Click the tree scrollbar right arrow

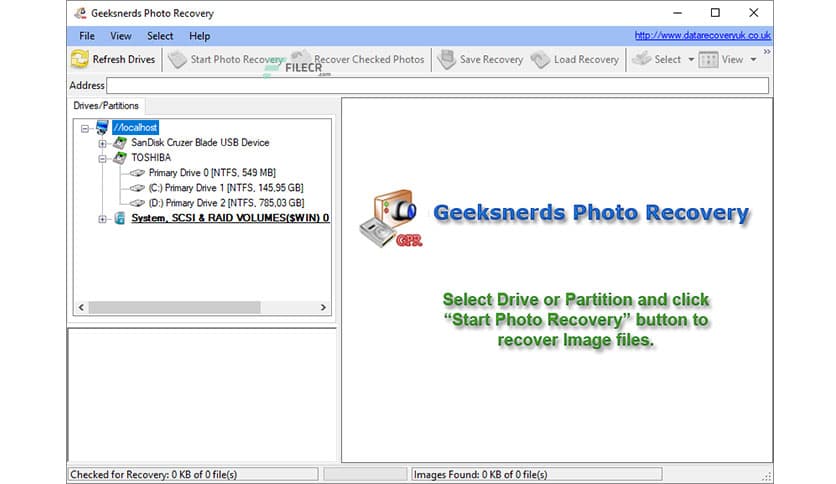coord(323,308)
